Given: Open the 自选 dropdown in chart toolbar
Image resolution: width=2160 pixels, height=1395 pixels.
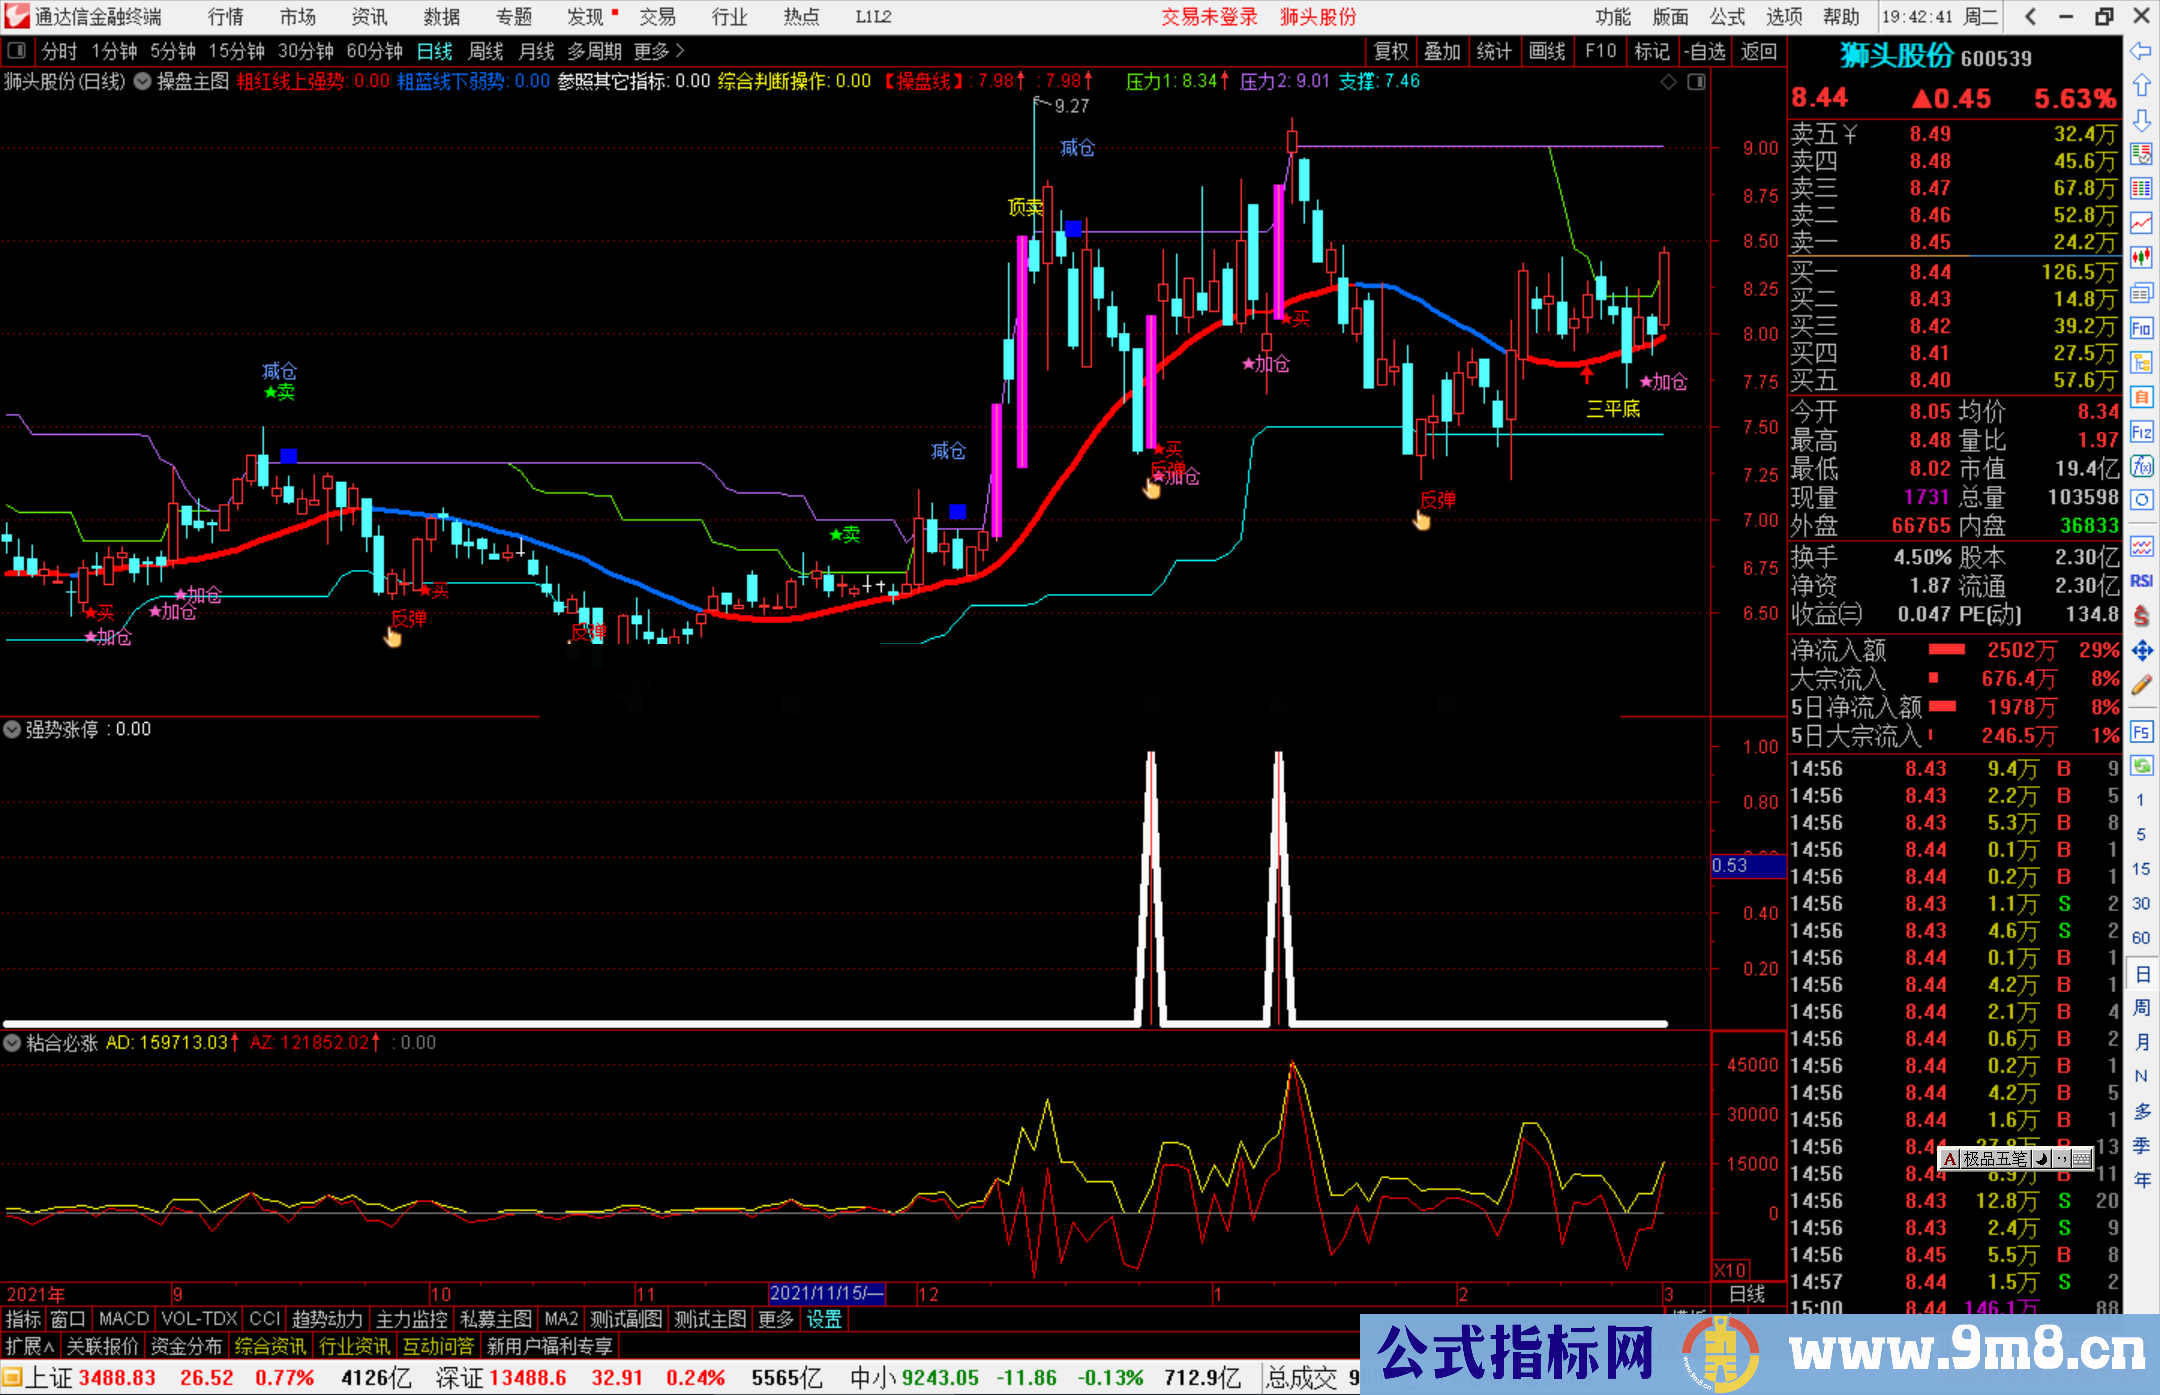Looking at the screenshot, I should (1705, 51).
